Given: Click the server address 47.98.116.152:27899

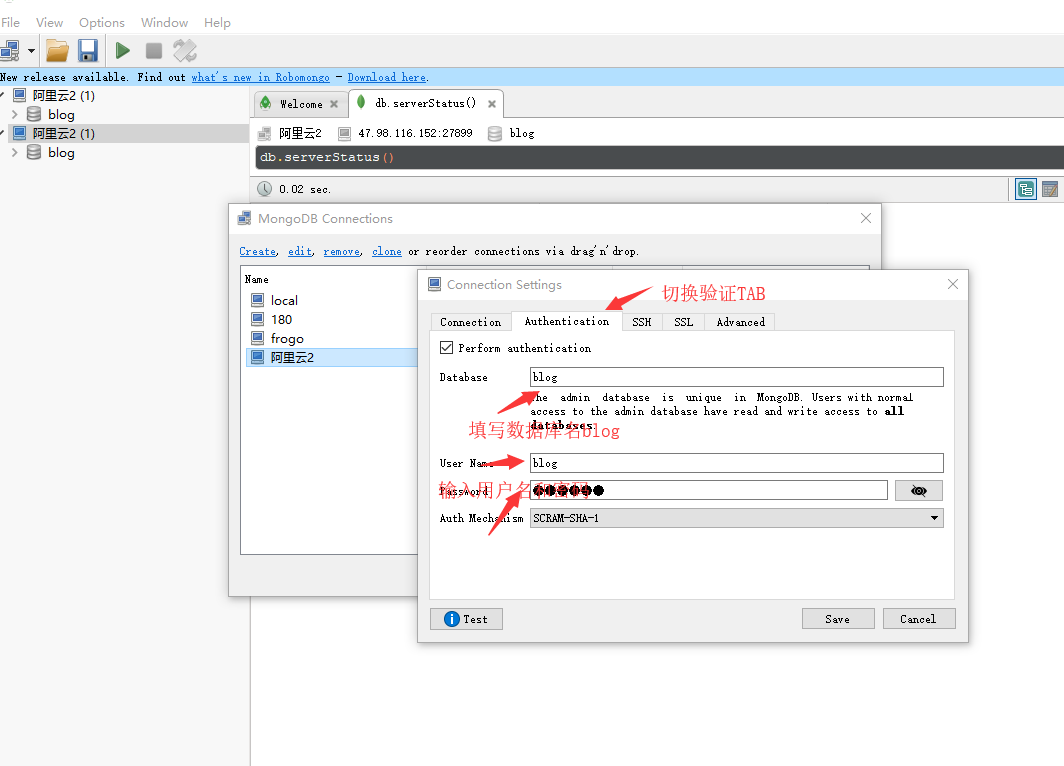Looking at the screenshot, I should coord(415,133).
